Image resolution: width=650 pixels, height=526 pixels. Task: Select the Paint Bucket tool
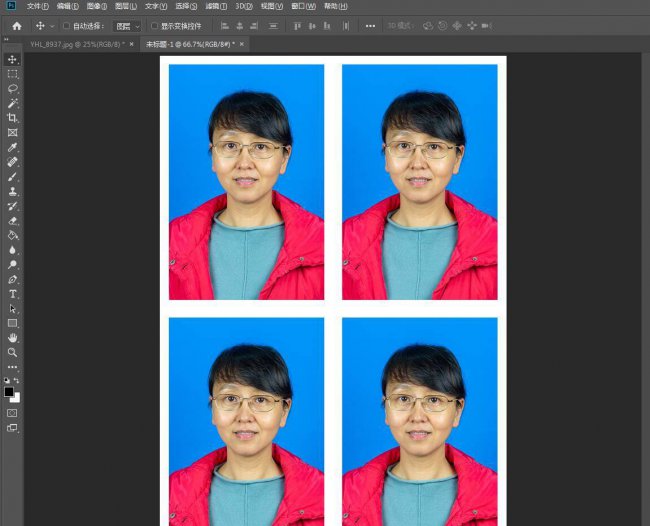[x=12, y=235]
